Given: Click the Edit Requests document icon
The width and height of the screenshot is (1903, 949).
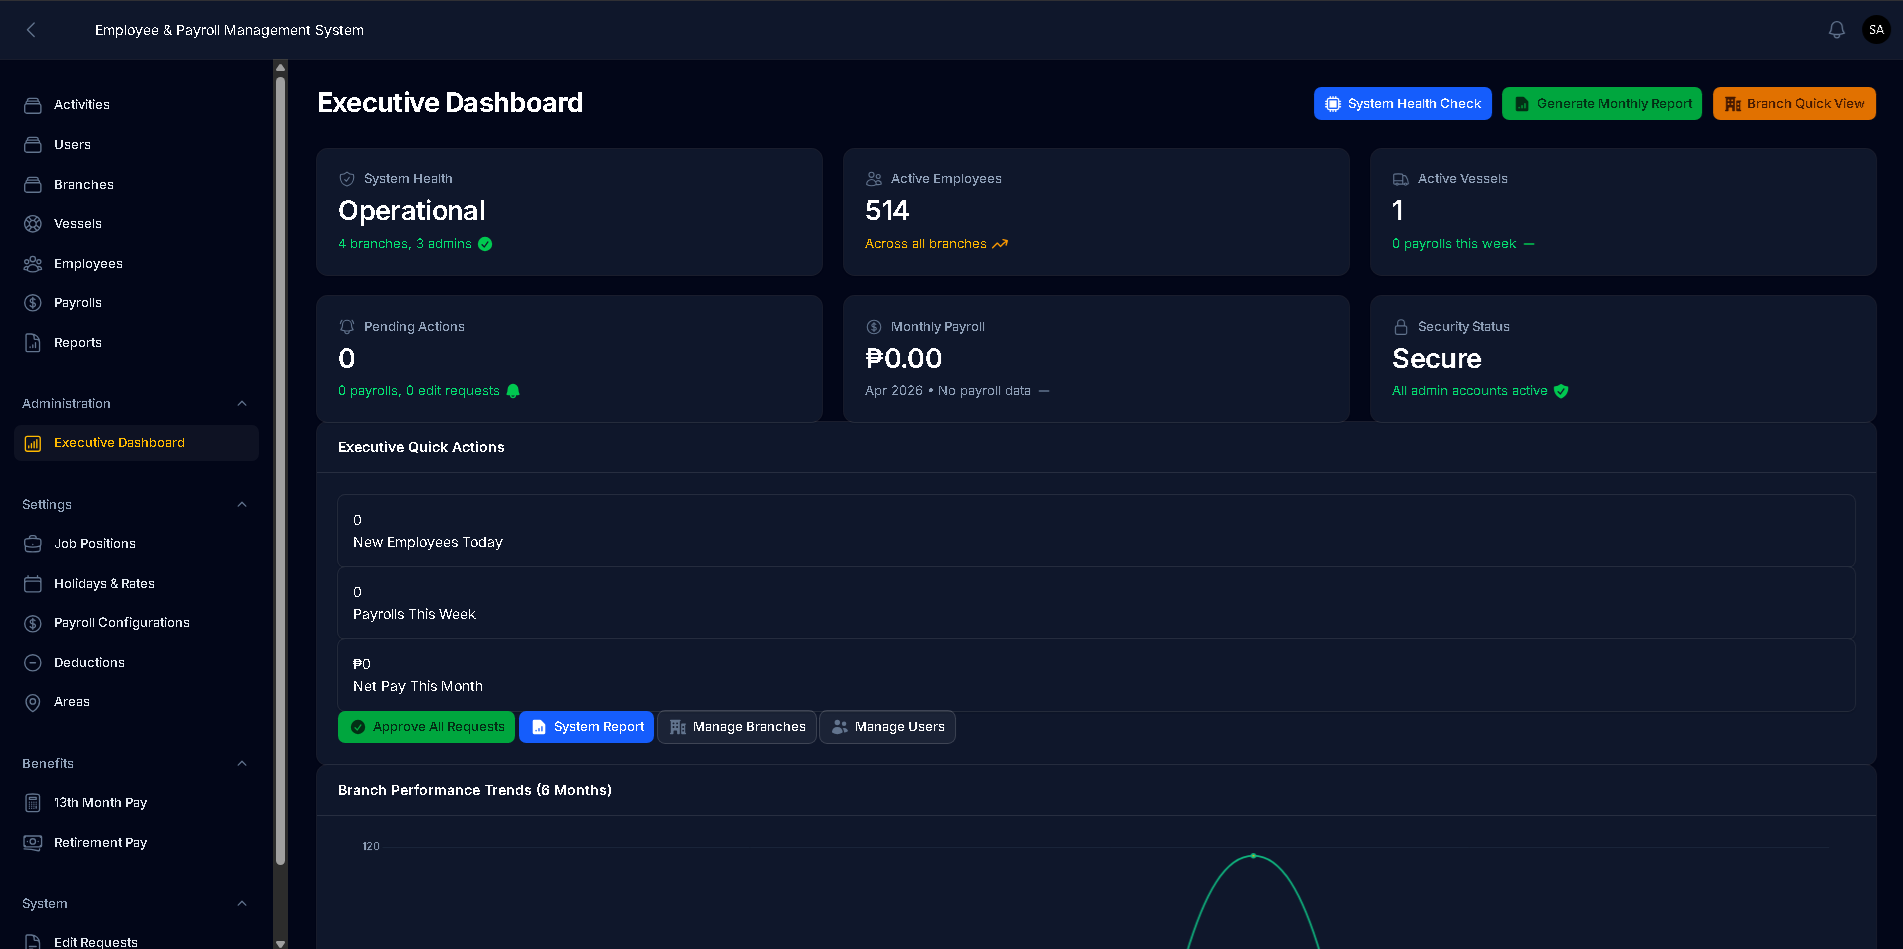Looking at the screenshot, I should point(33,942).
